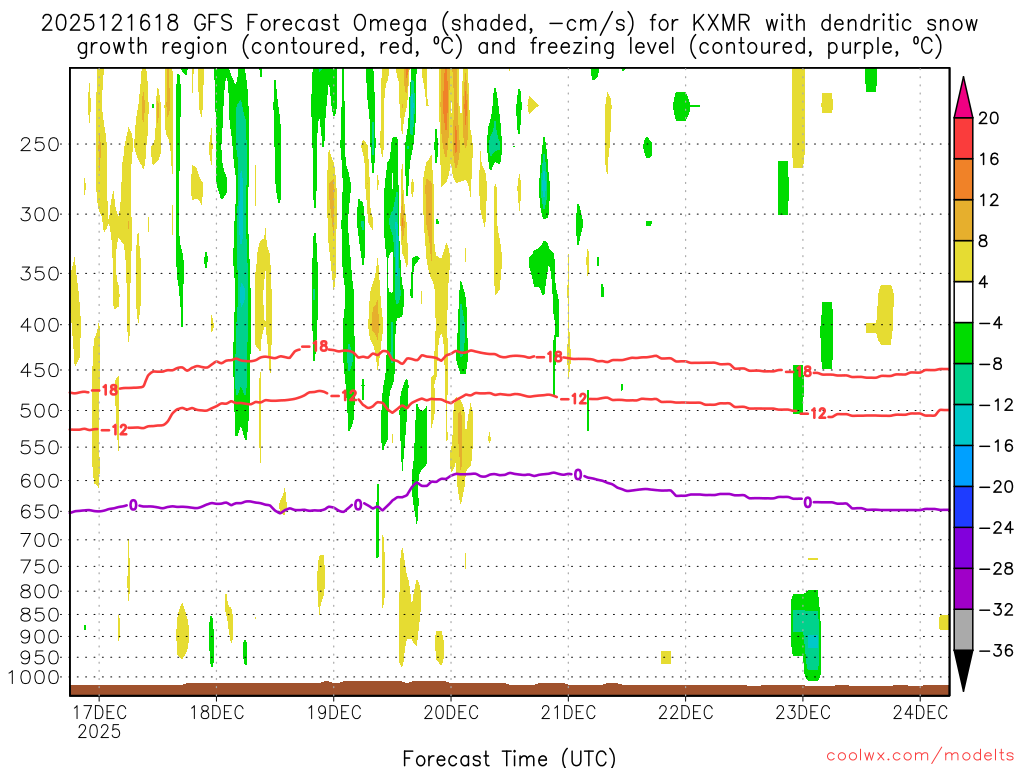Click the 22DEC time axis label

coord(686,712)
